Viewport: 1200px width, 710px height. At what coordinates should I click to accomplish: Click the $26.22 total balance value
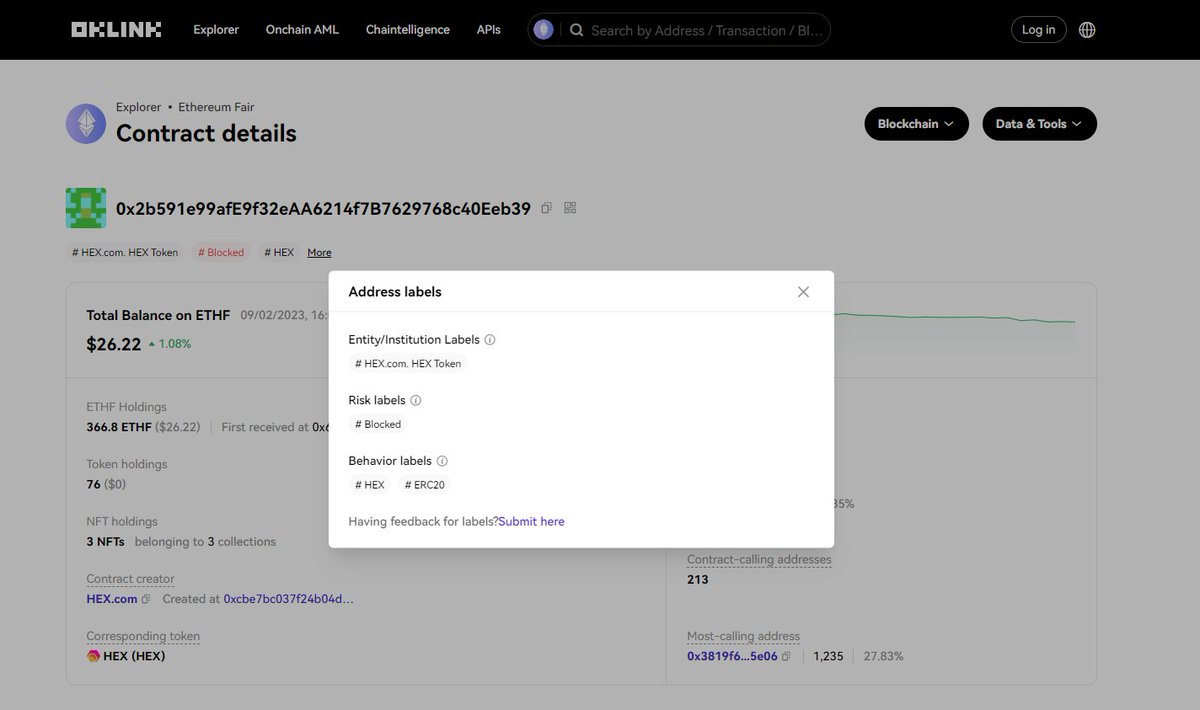pos(113,344)
